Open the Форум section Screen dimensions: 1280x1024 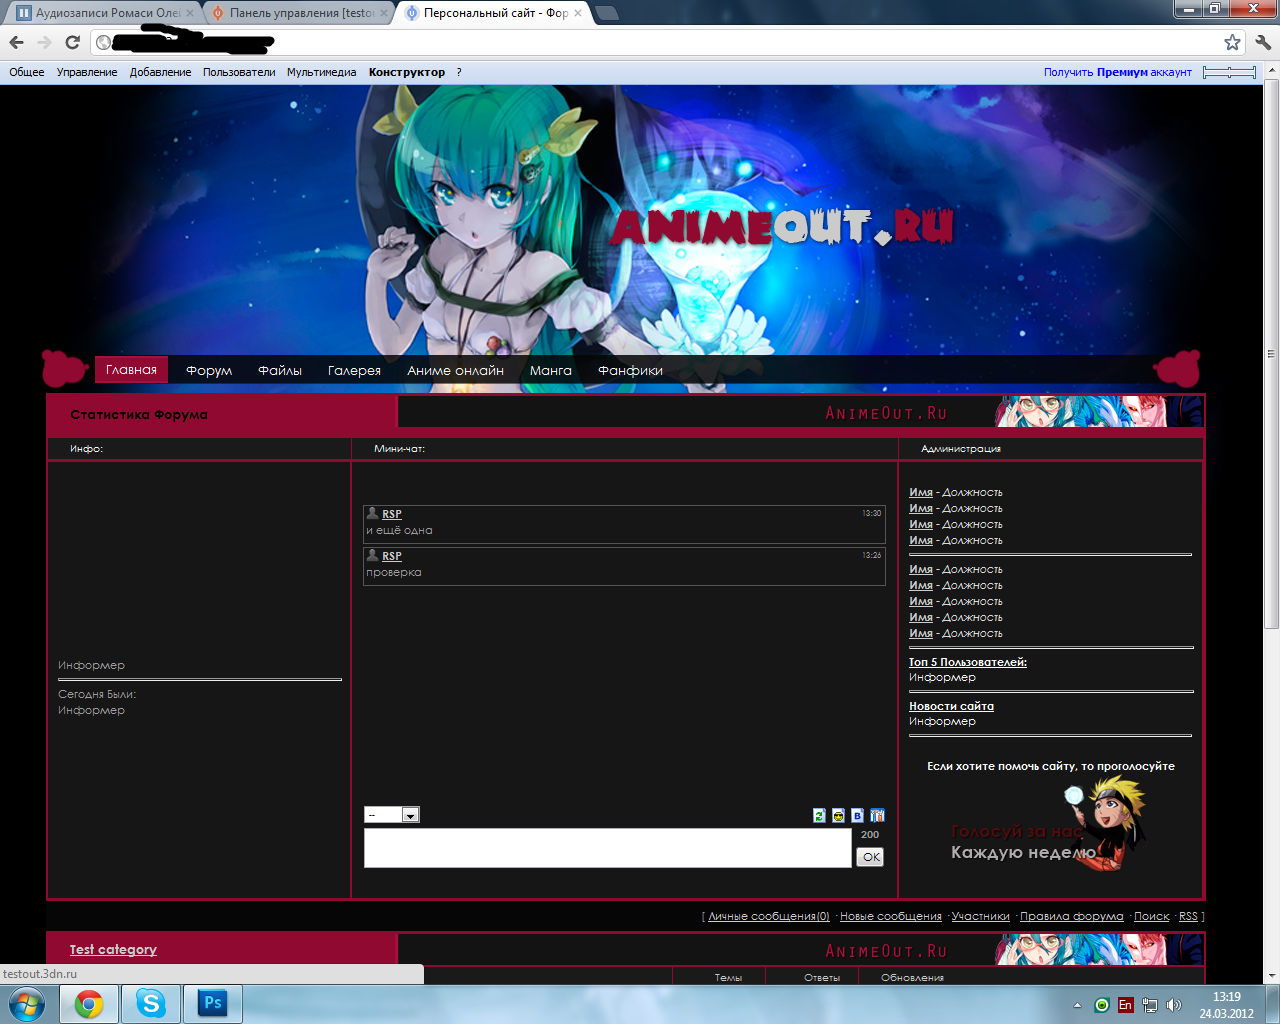click(x=209, y=370)
